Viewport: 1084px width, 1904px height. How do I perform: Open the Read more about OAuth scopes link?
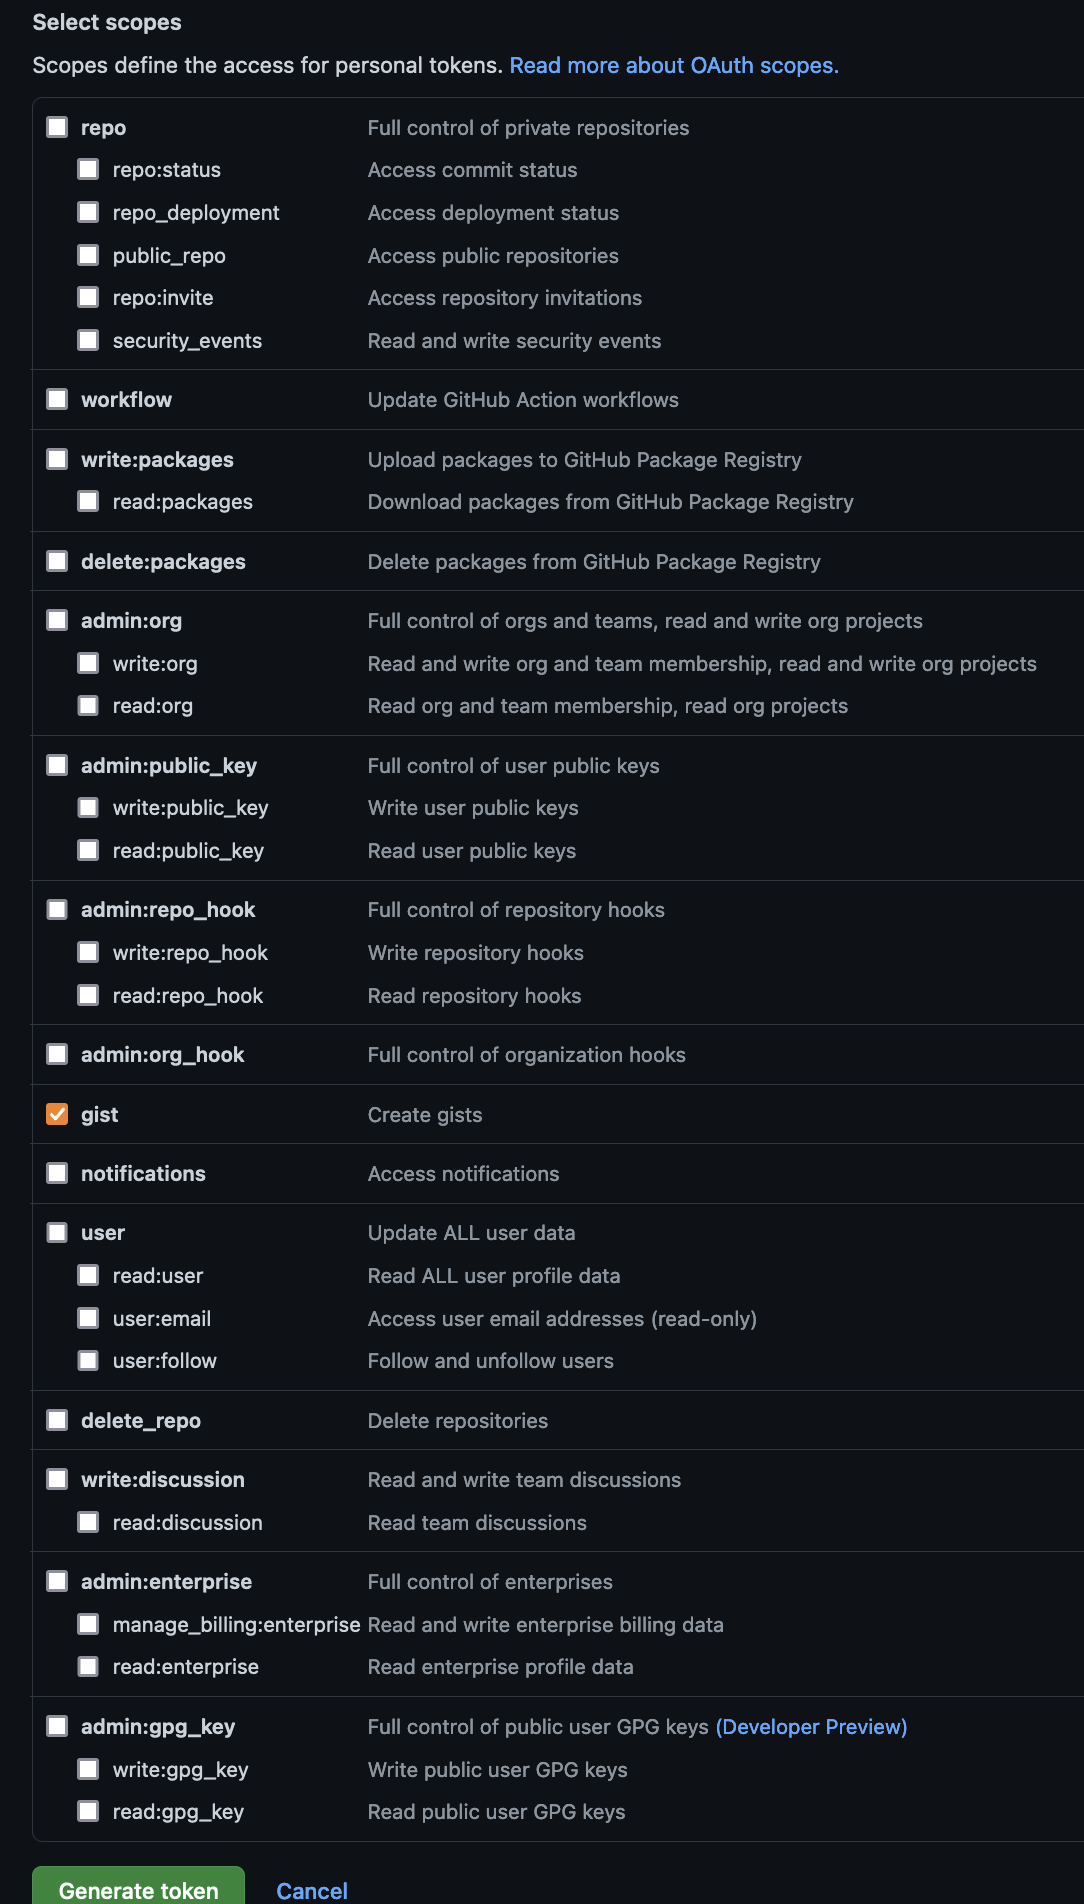tap(674, 65)
